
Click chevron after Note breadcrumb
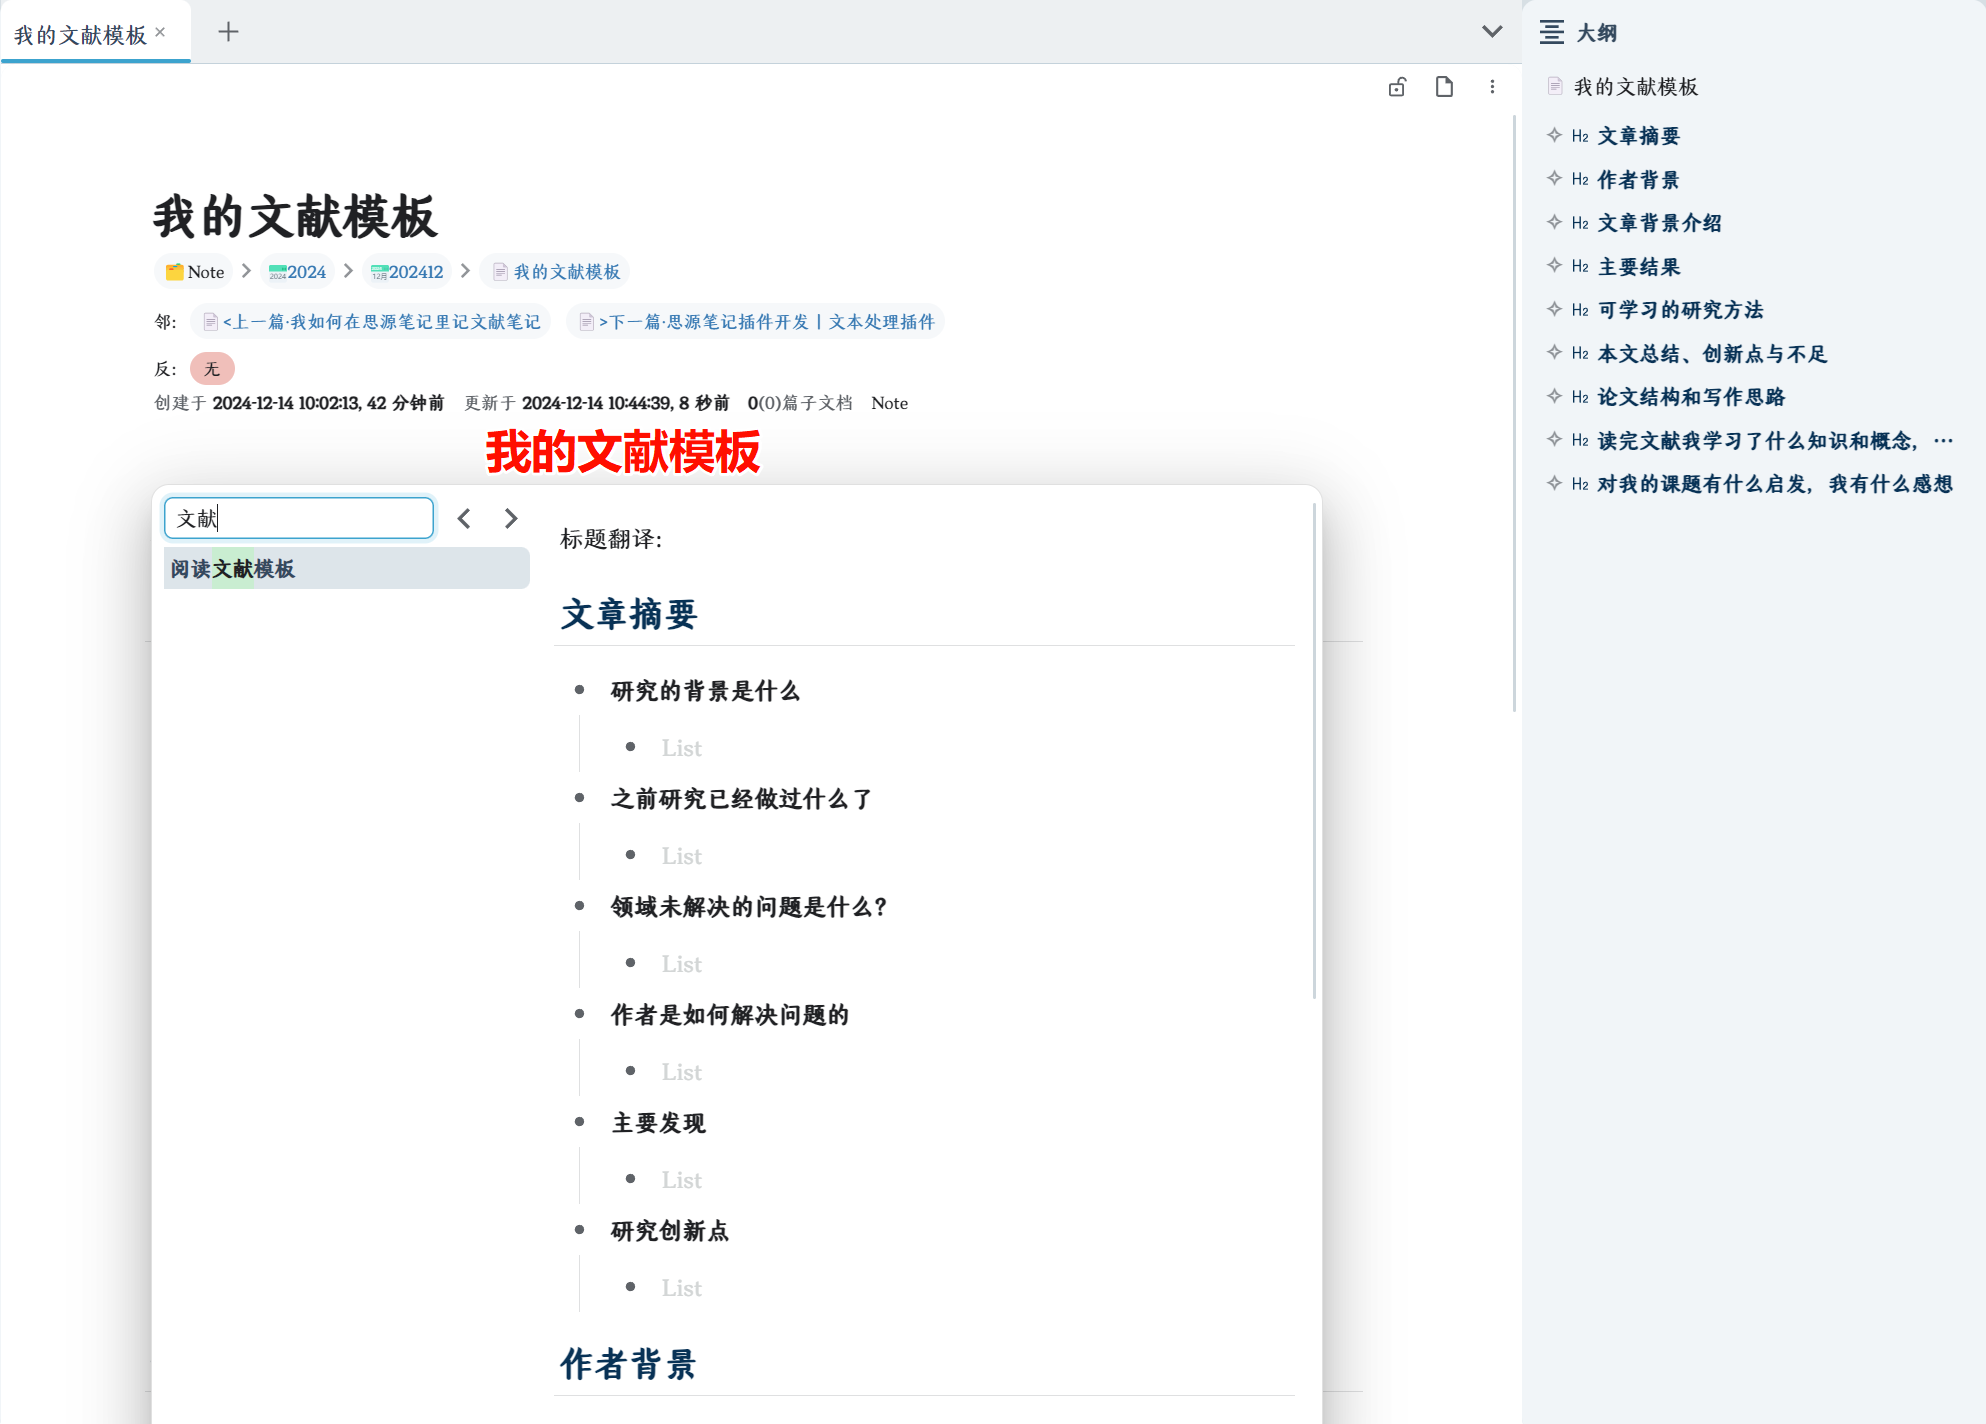[x=246, y=271]
